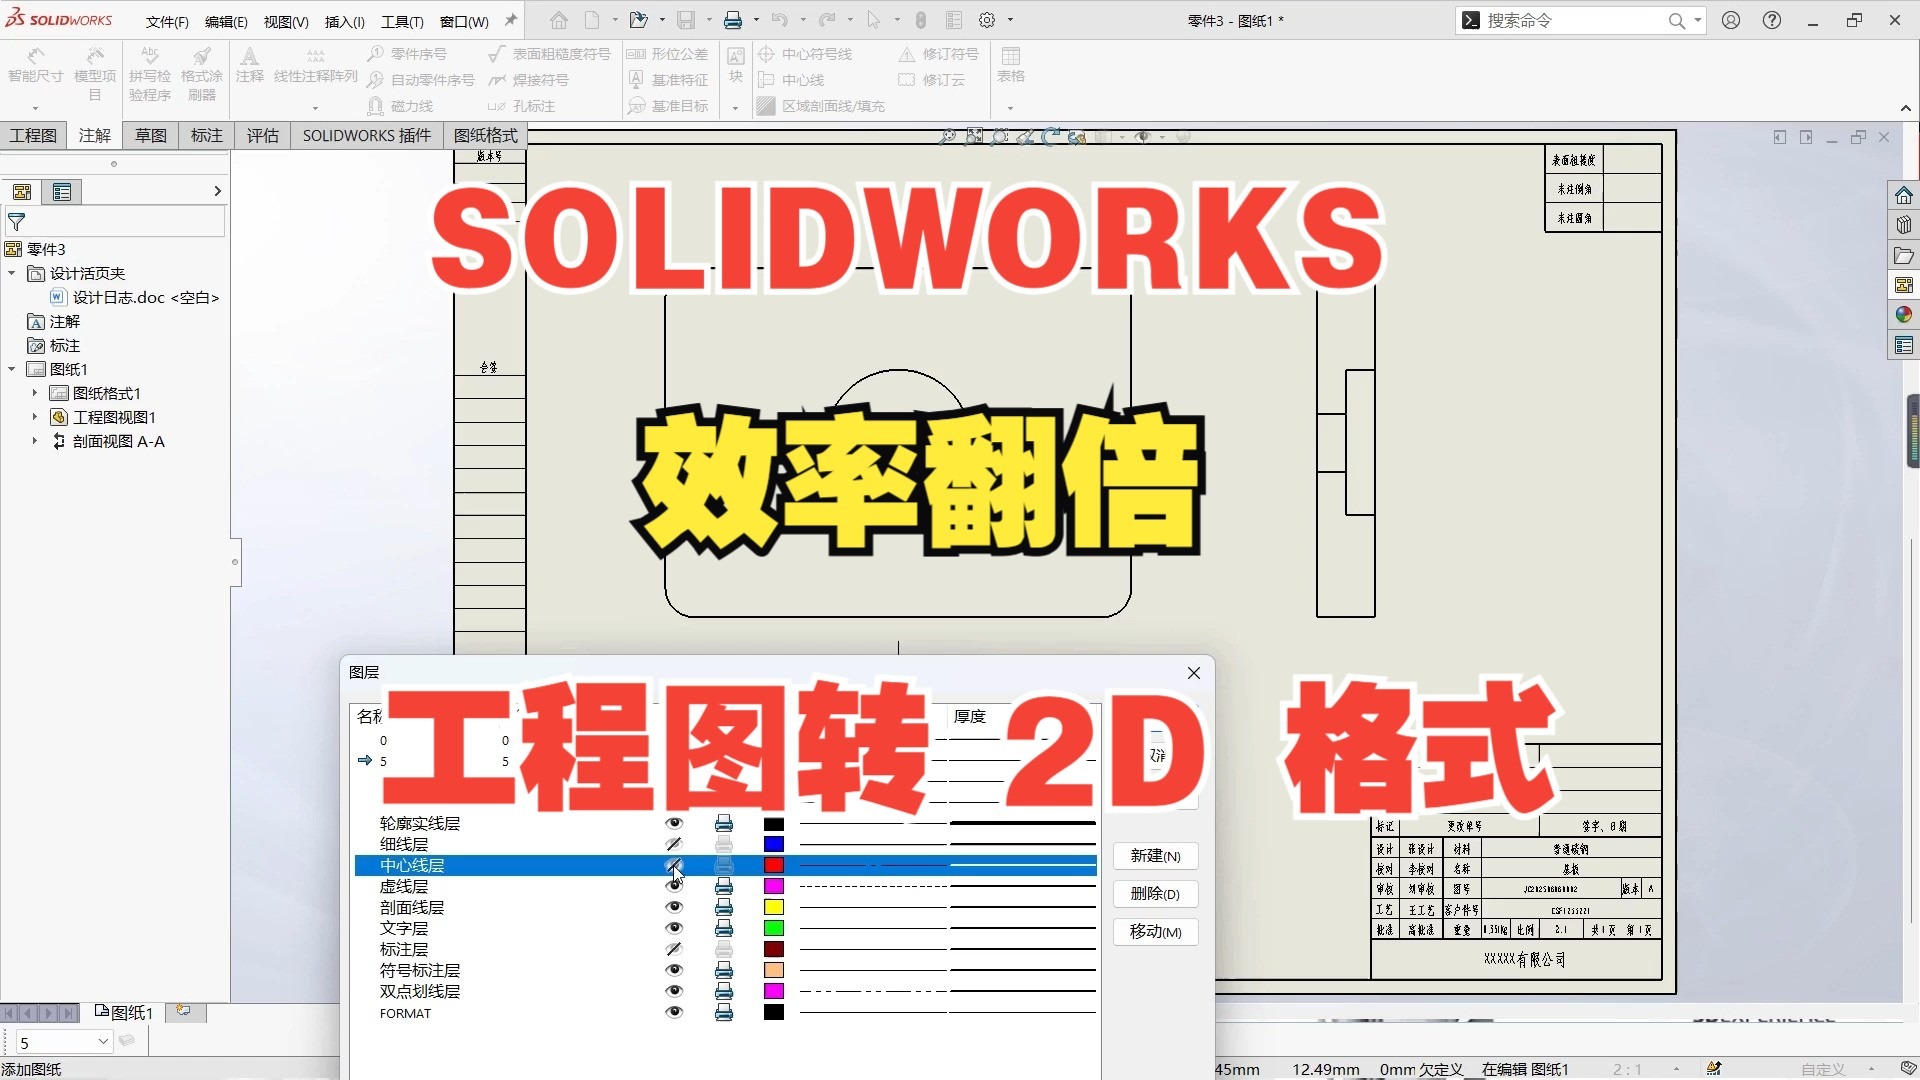Click the 表格 (Table) toolbar icon
Image resolution: width=1920 pixels, height=1080 pixels.
(1011, 65)
